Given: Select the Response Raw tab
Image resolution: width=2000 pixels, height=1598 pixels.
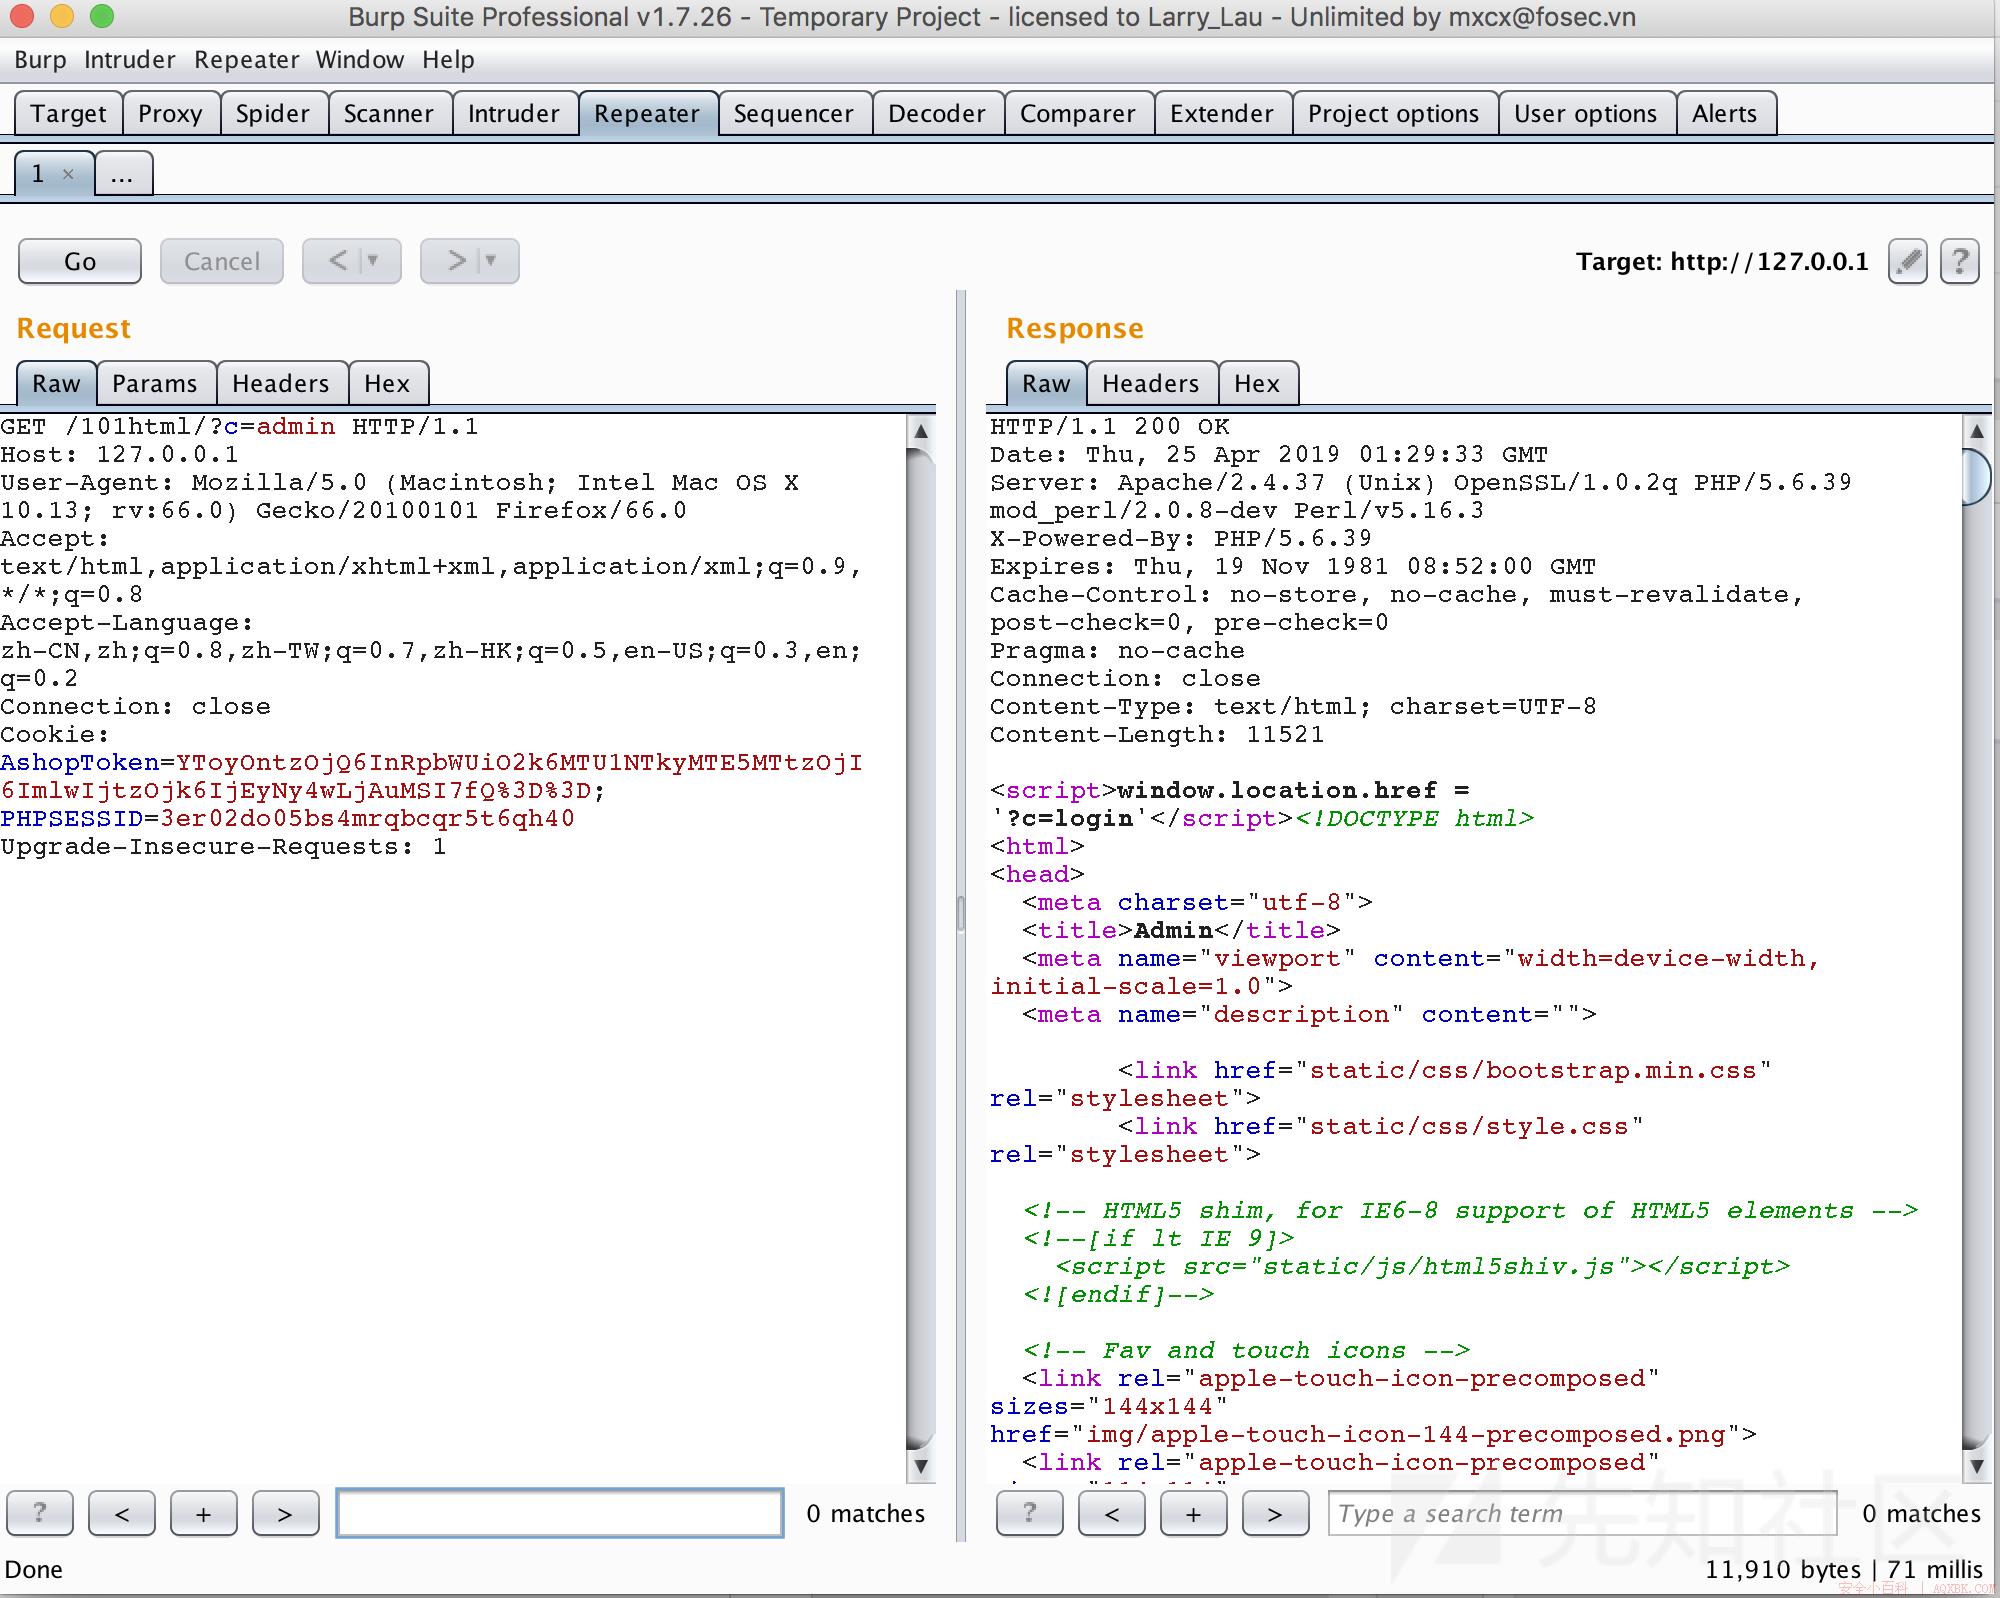Looking at the screenshot, I should (1046, 384).
